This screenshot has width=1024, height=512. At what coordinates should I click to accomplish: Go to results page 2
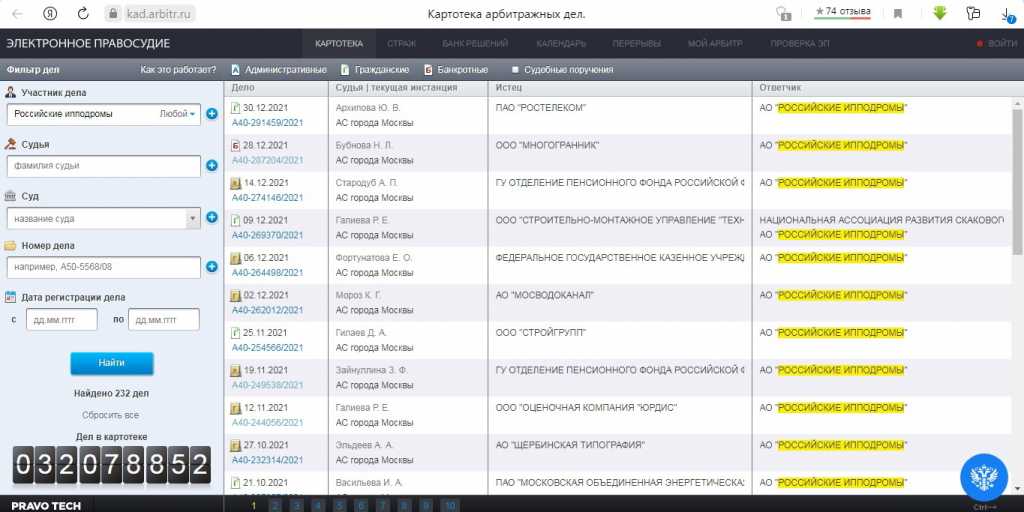point(275,505)
